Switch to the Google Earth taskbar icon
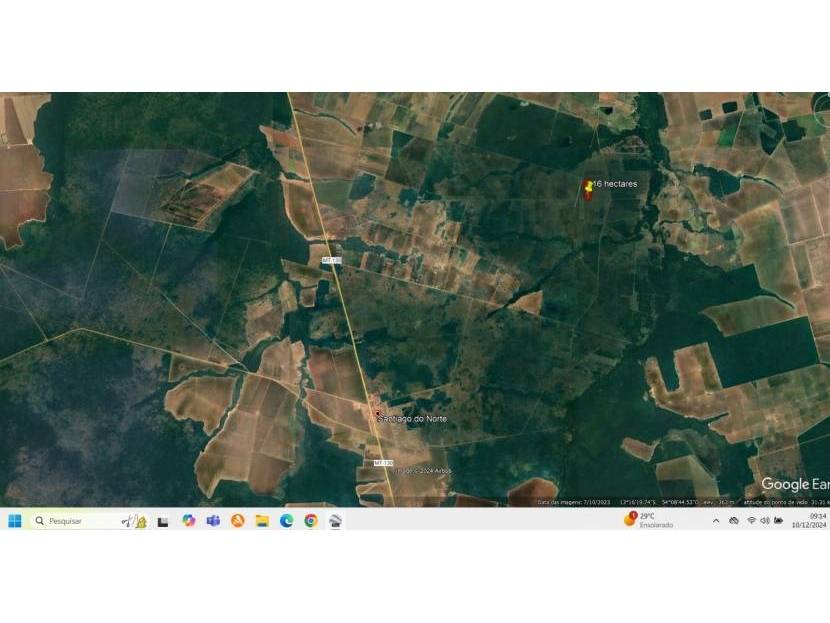The image size is (830, 623). click(335, 521)
